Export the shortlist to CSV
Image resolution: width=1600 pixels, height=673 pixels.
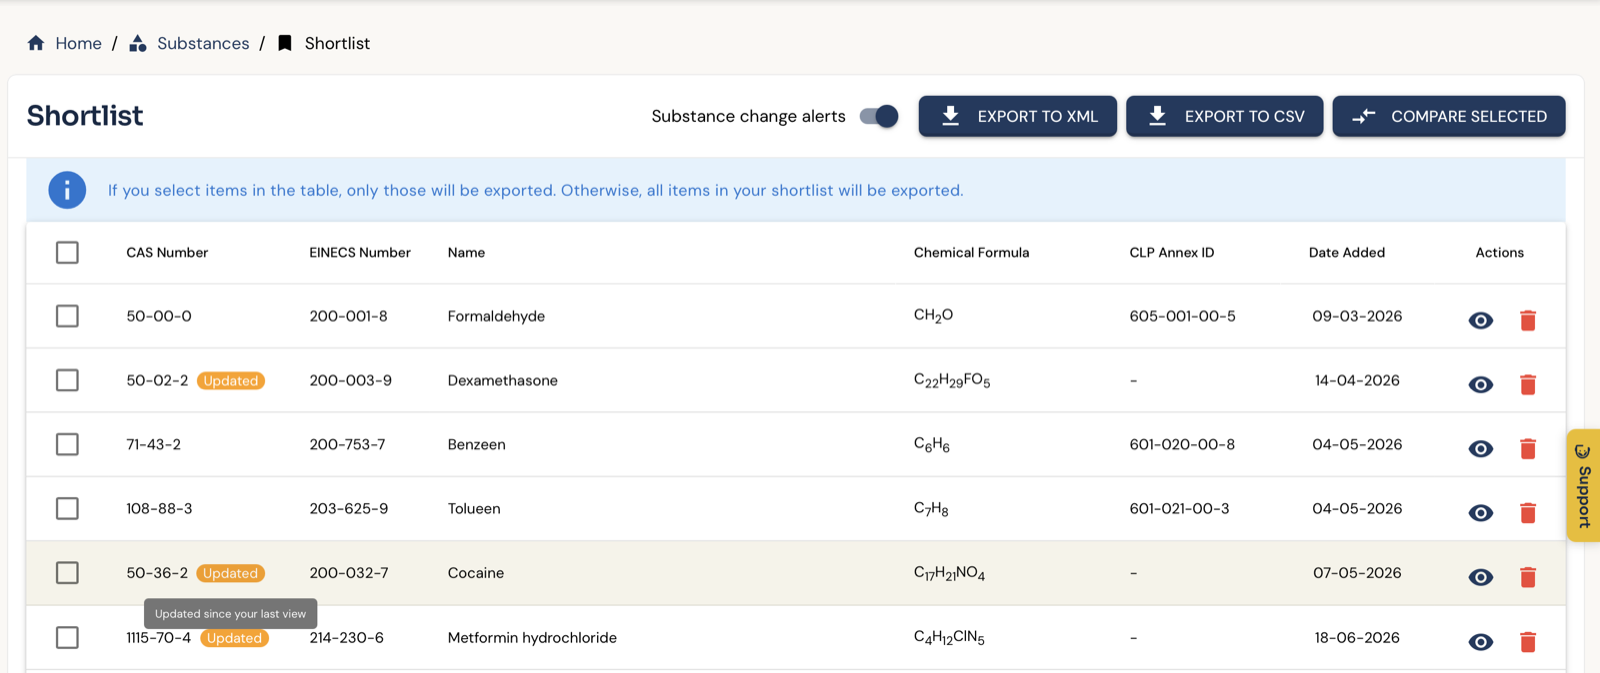(x=1225, y=116)
